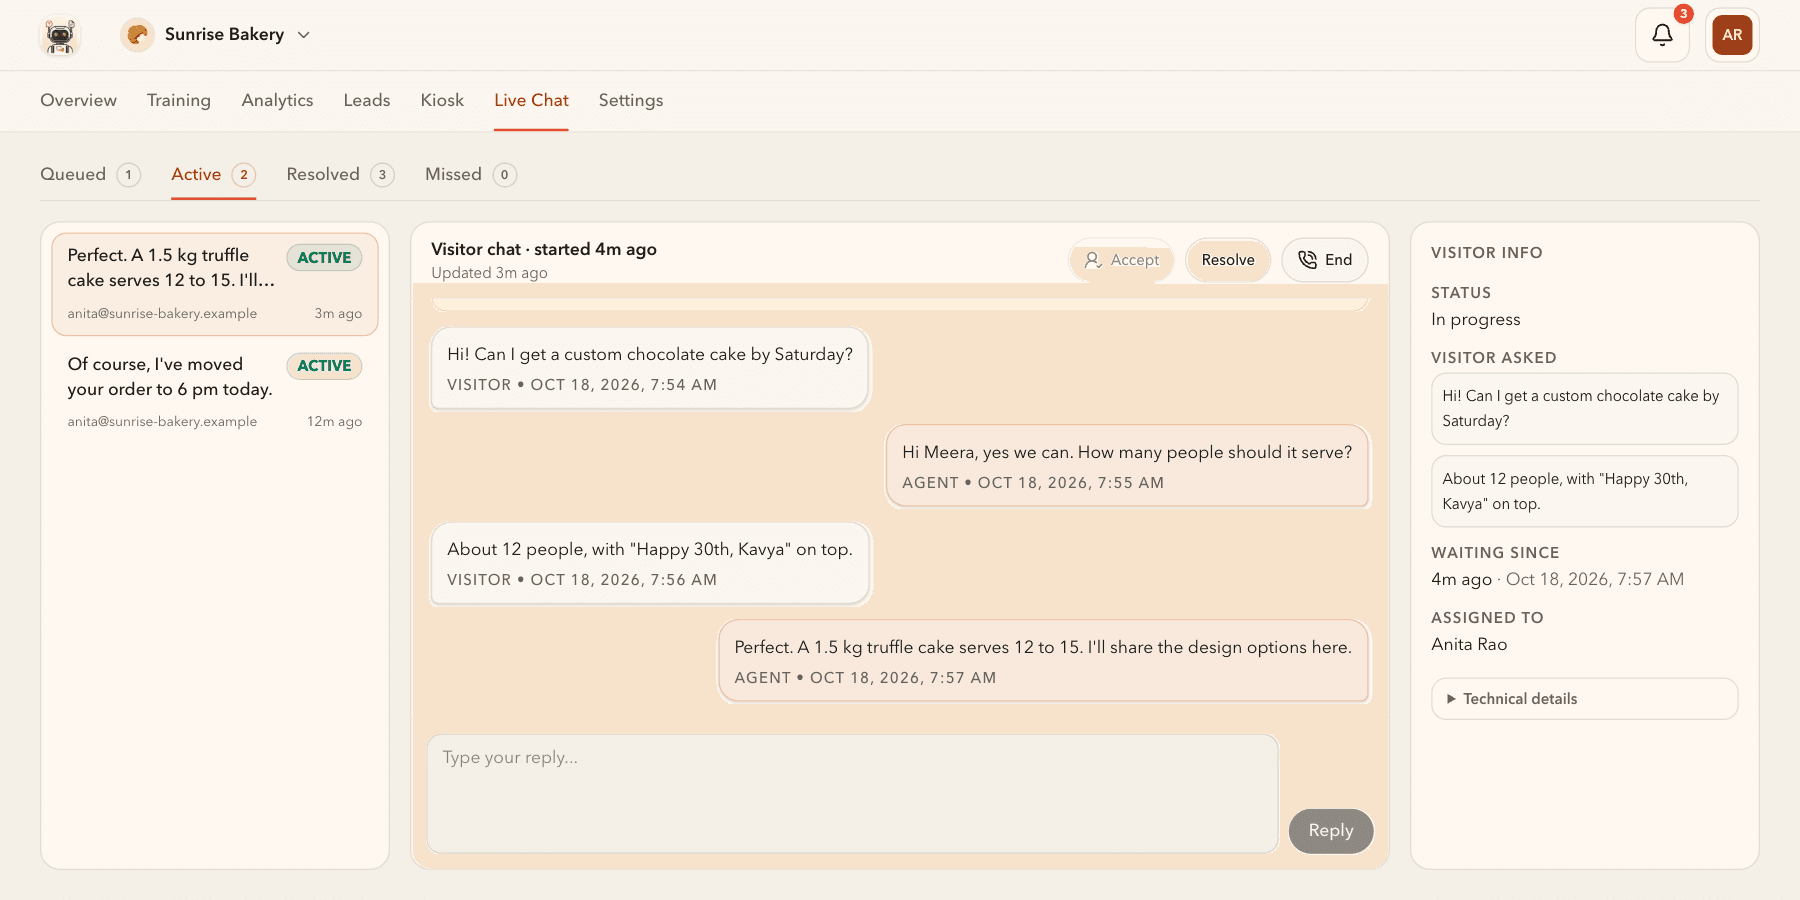1800x900 pixels.
Task: Click the Accept button
Action: click(1121, 260)
